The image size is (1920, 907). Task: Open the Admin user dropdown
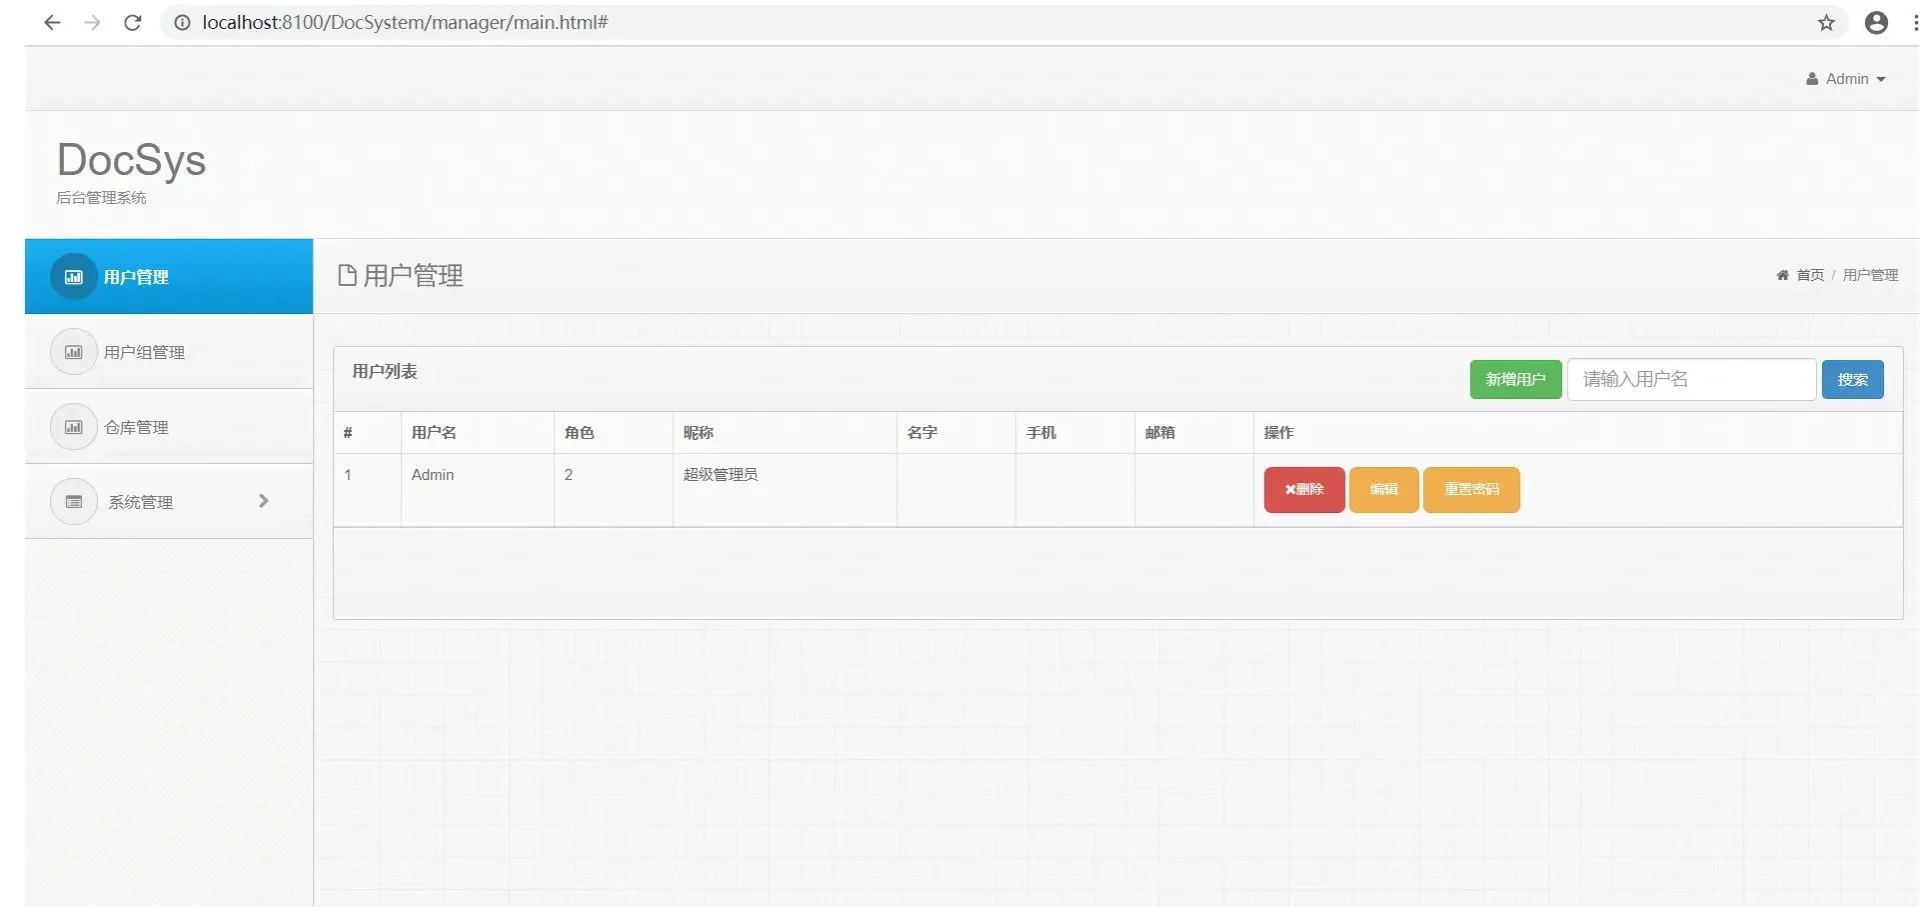[x=1846, y=79]
